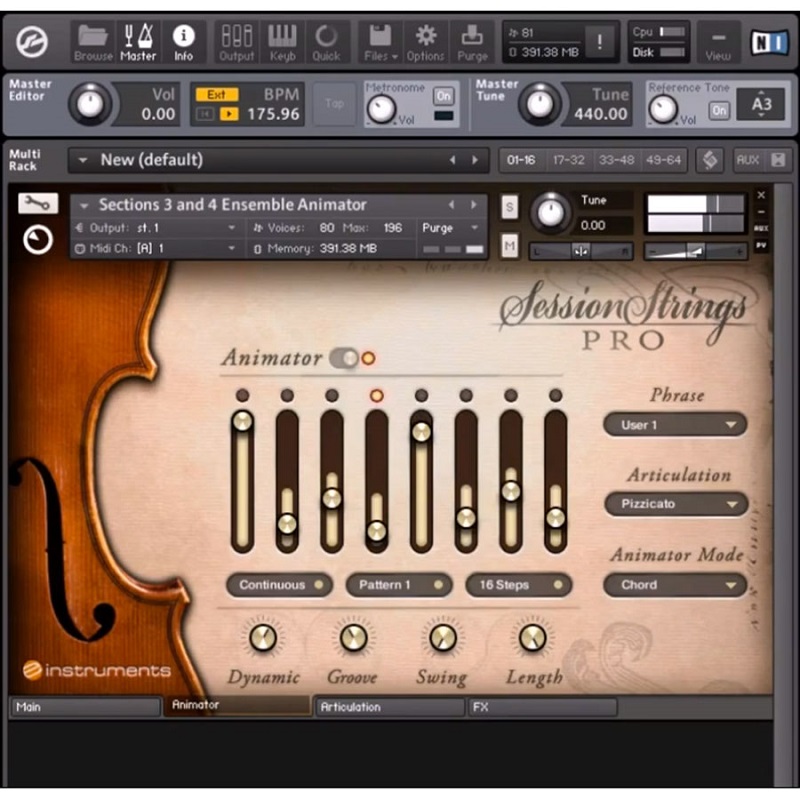The width and height of the screenshot is (800, 800).
Task: Click the Swing knob
Action: click(442, 638)
